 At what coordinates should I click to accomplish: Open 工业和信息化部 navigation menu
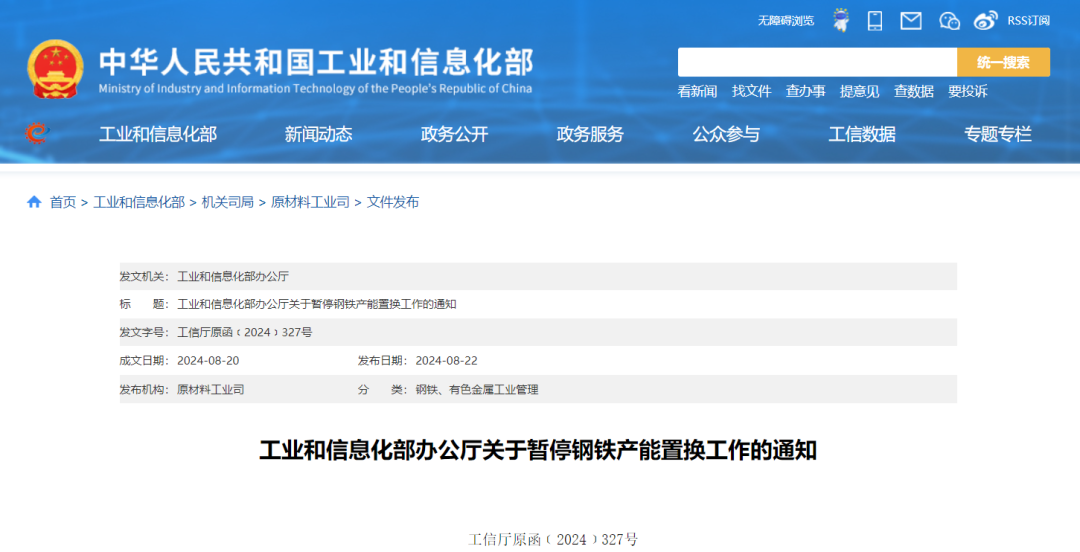158,134
